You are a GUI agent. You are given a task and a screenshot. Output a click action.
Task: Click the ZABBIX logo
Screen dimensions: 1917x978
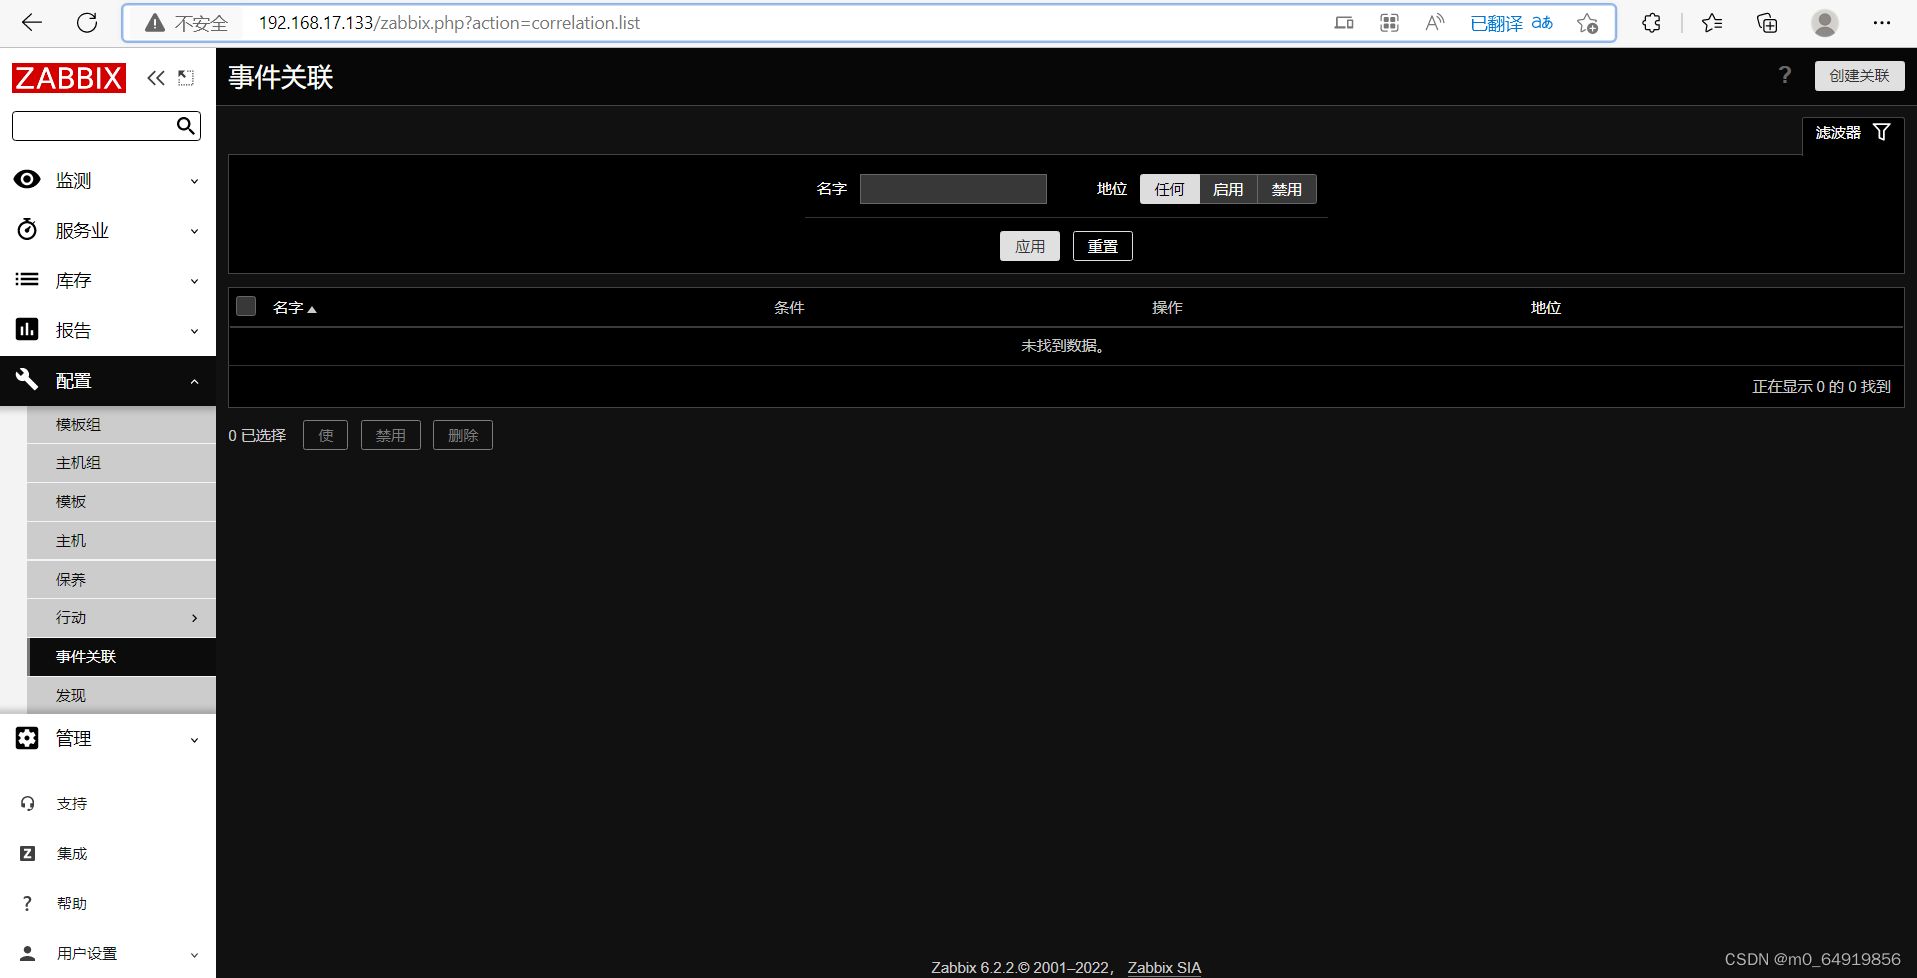tap(69, 78)
